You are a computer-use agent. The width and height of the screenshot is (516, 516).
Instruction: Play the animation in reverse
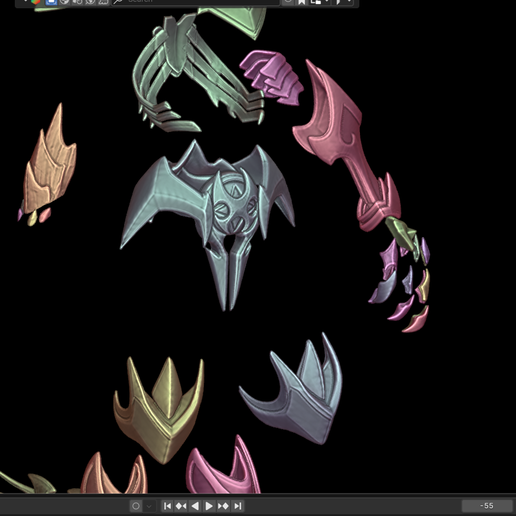195,506
